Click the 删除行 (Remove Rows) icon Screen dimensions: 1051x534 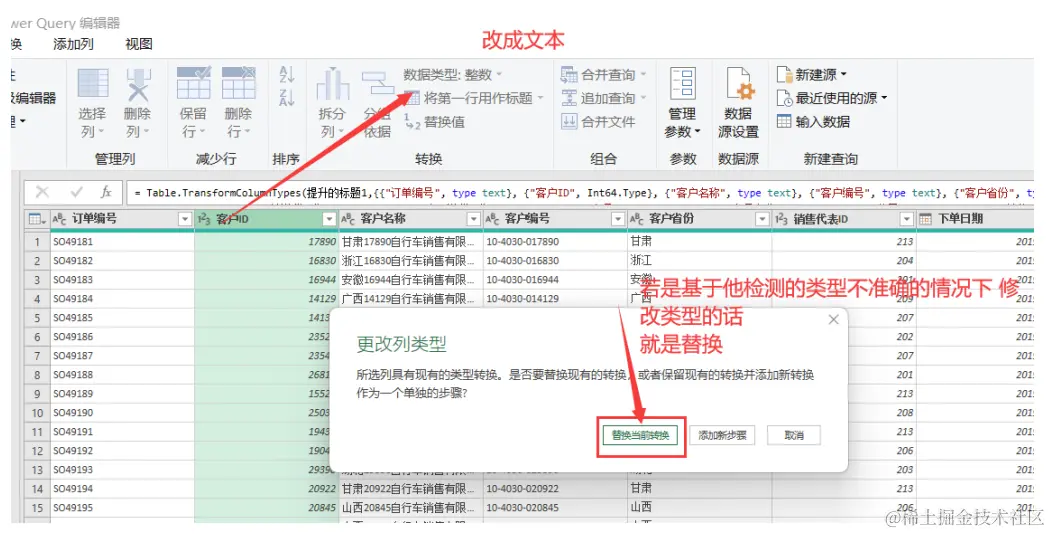238,83
